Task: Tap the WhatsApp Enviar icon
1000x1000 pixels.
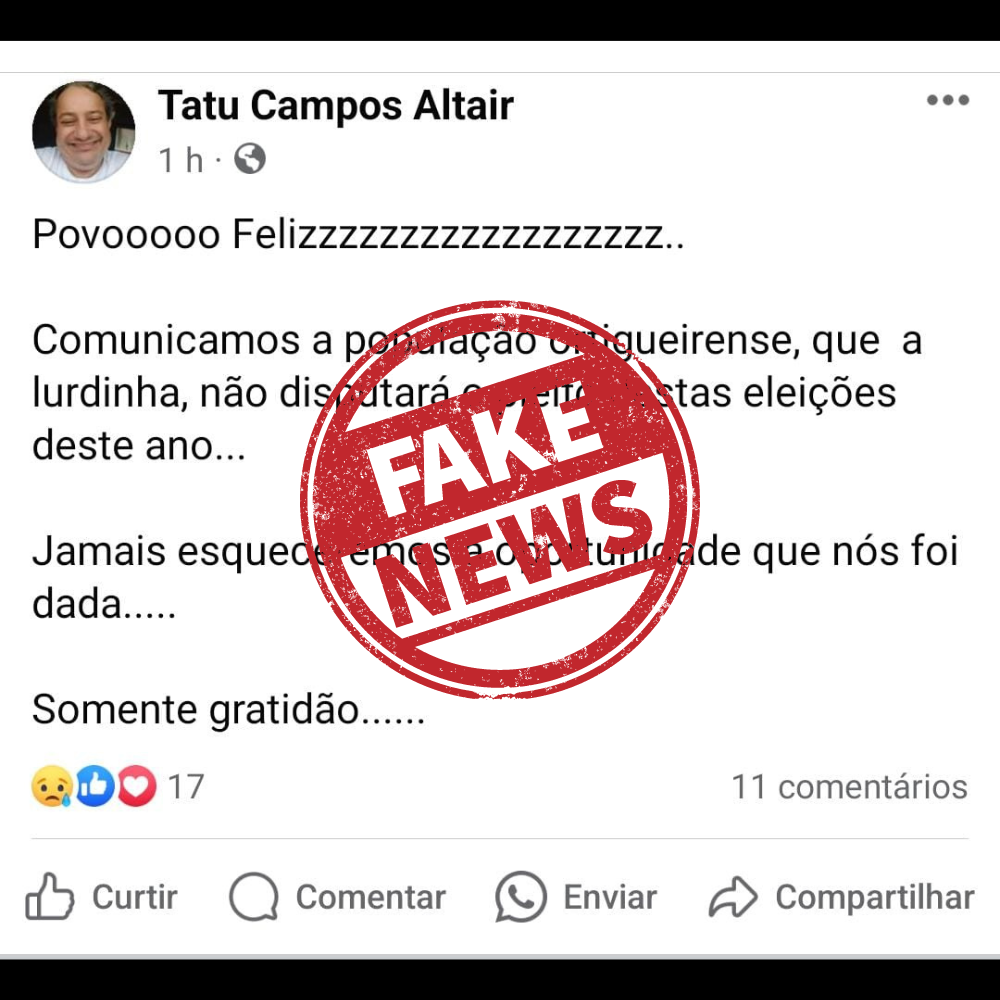Action: 520,897
